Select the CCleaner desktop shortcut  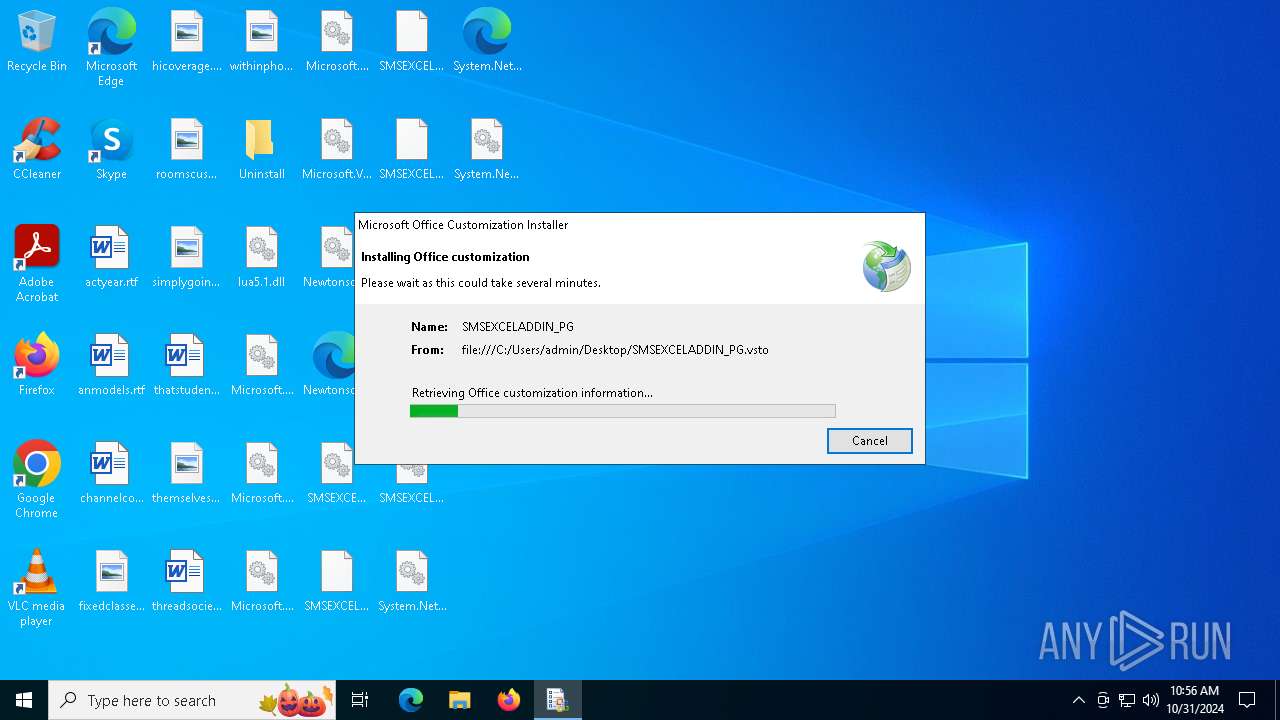click(x=37, y=150)
